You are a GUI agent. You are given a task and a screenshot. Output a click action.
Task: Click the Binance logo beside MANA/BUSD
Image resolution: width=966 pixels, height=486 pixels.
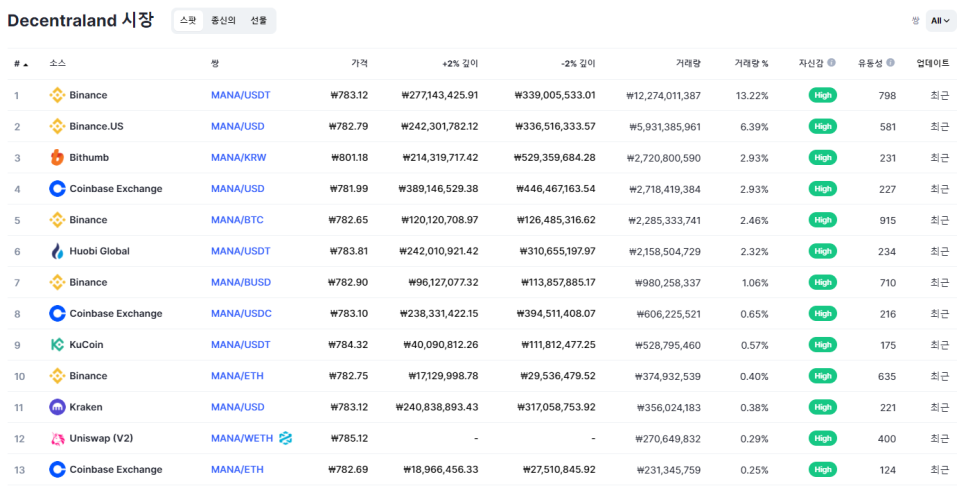pyautogui.click(x=57, y=282)
